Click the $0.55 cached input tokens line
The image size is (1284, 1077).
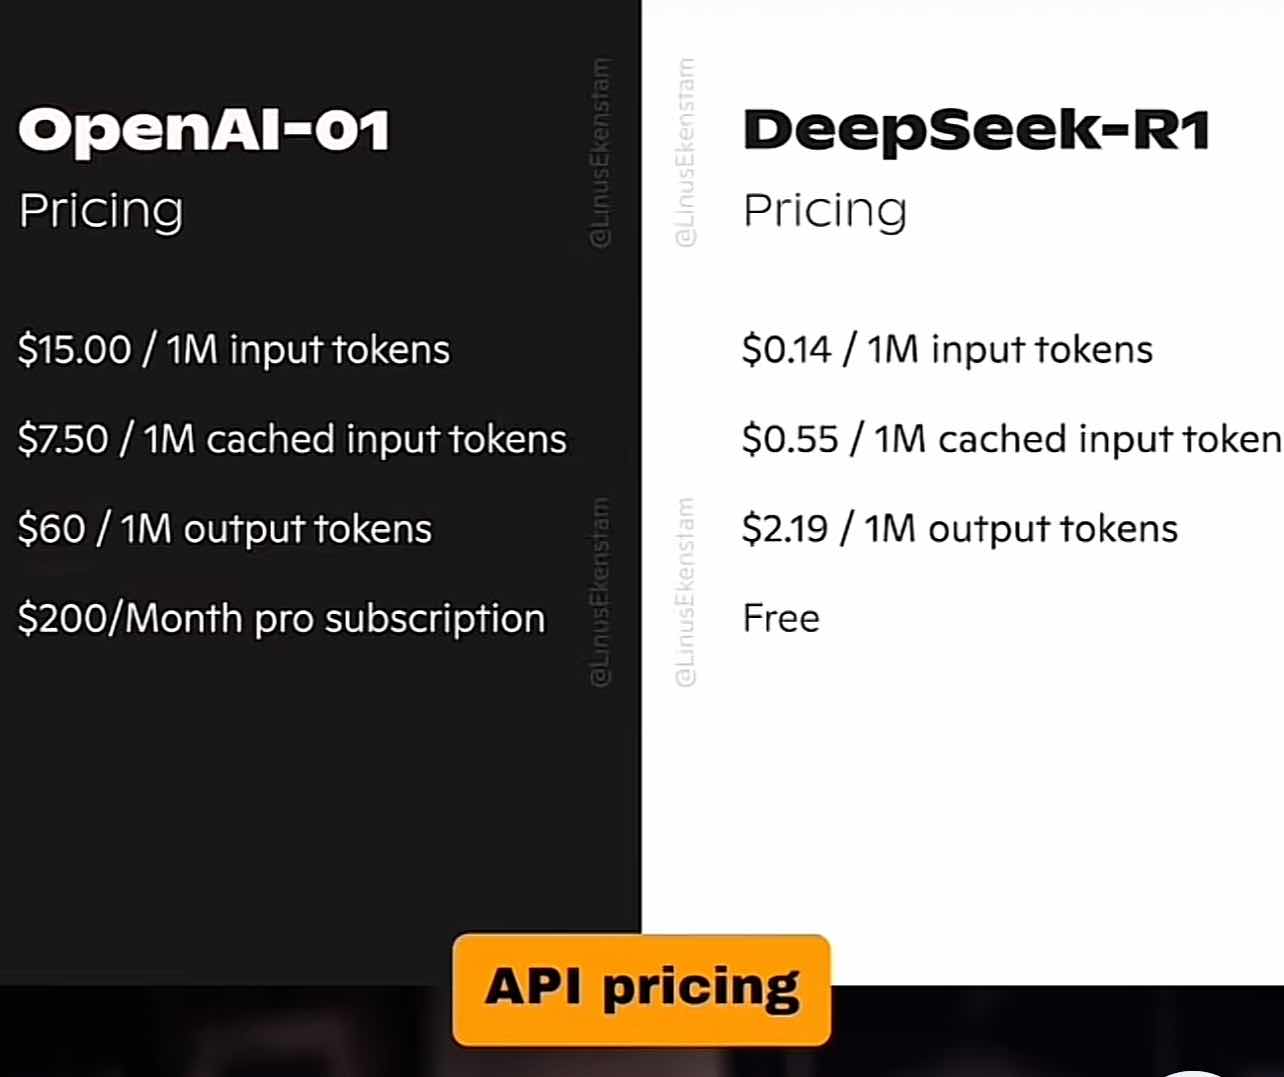tap(1012, 440)
